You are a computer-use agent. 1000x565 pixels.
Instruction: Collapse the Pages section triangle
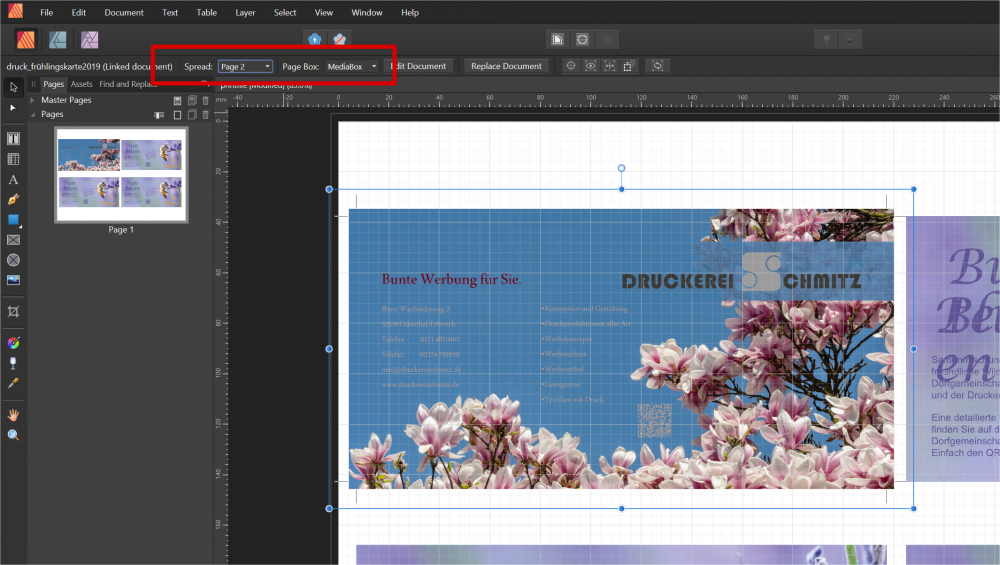click(x=33, y=115)
